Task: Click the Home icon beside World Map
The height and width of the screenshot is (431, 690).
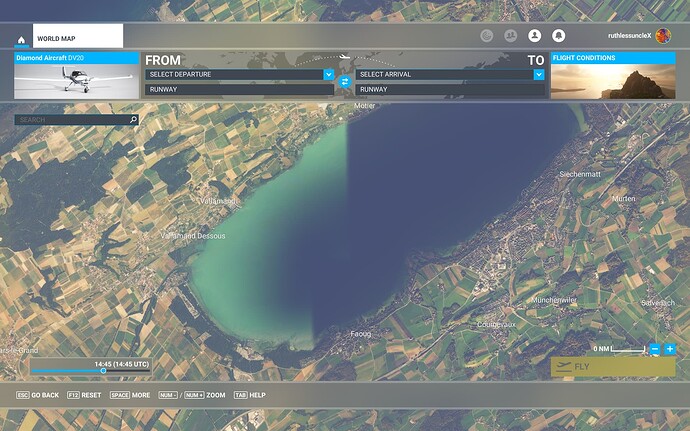Action: pos(20,39)
